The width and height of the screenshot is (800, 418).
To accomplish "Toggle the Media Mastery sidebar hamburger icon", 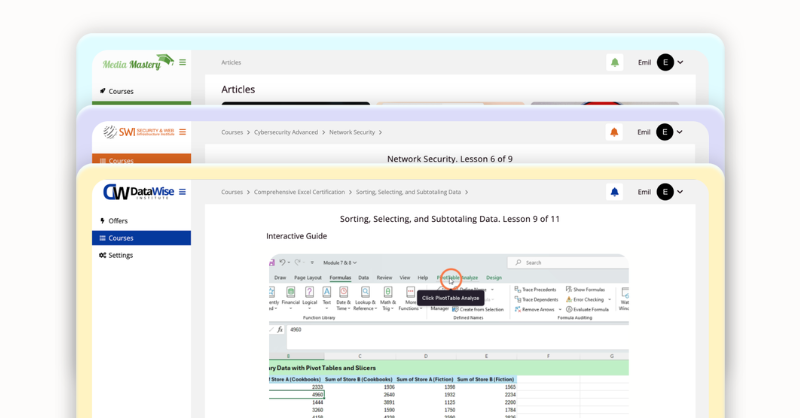I will (182, 62).
